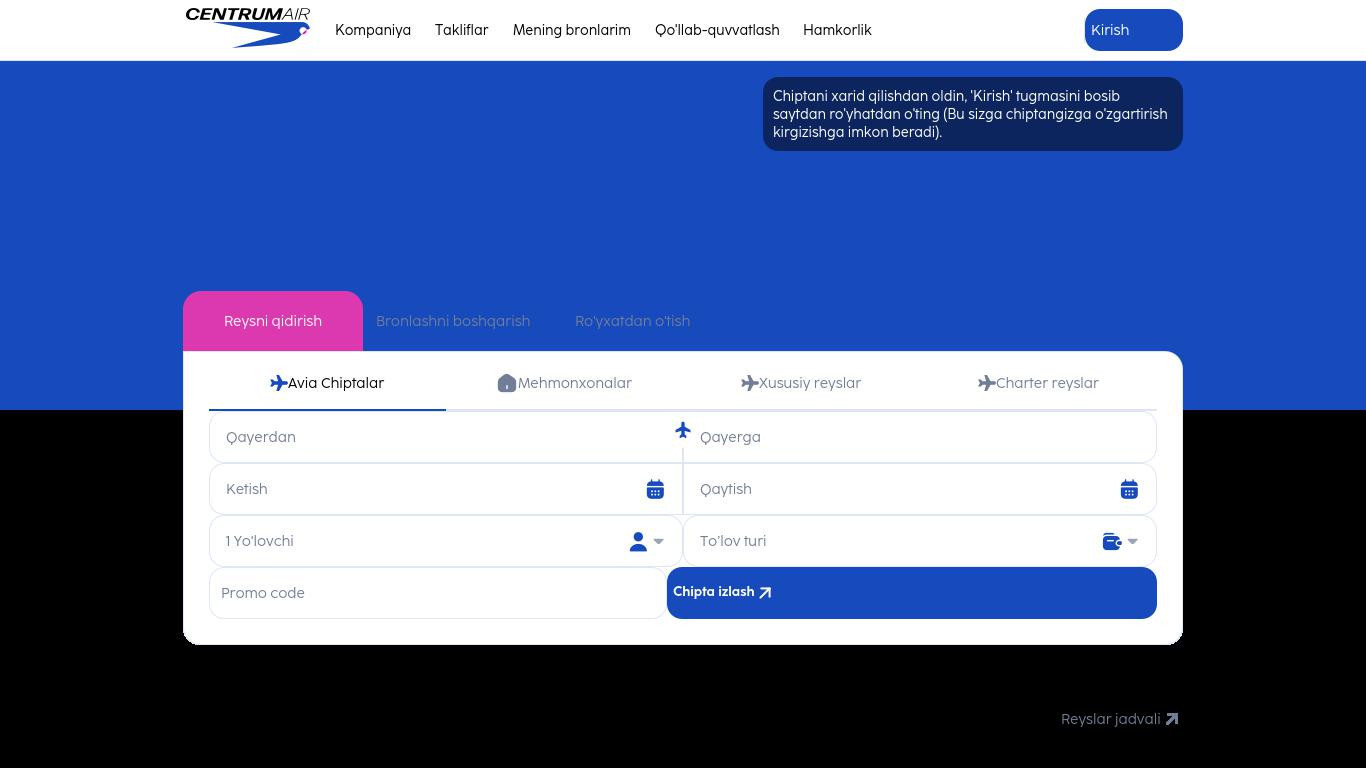Open the To'lov turi payment selector

tap(920, 541)
